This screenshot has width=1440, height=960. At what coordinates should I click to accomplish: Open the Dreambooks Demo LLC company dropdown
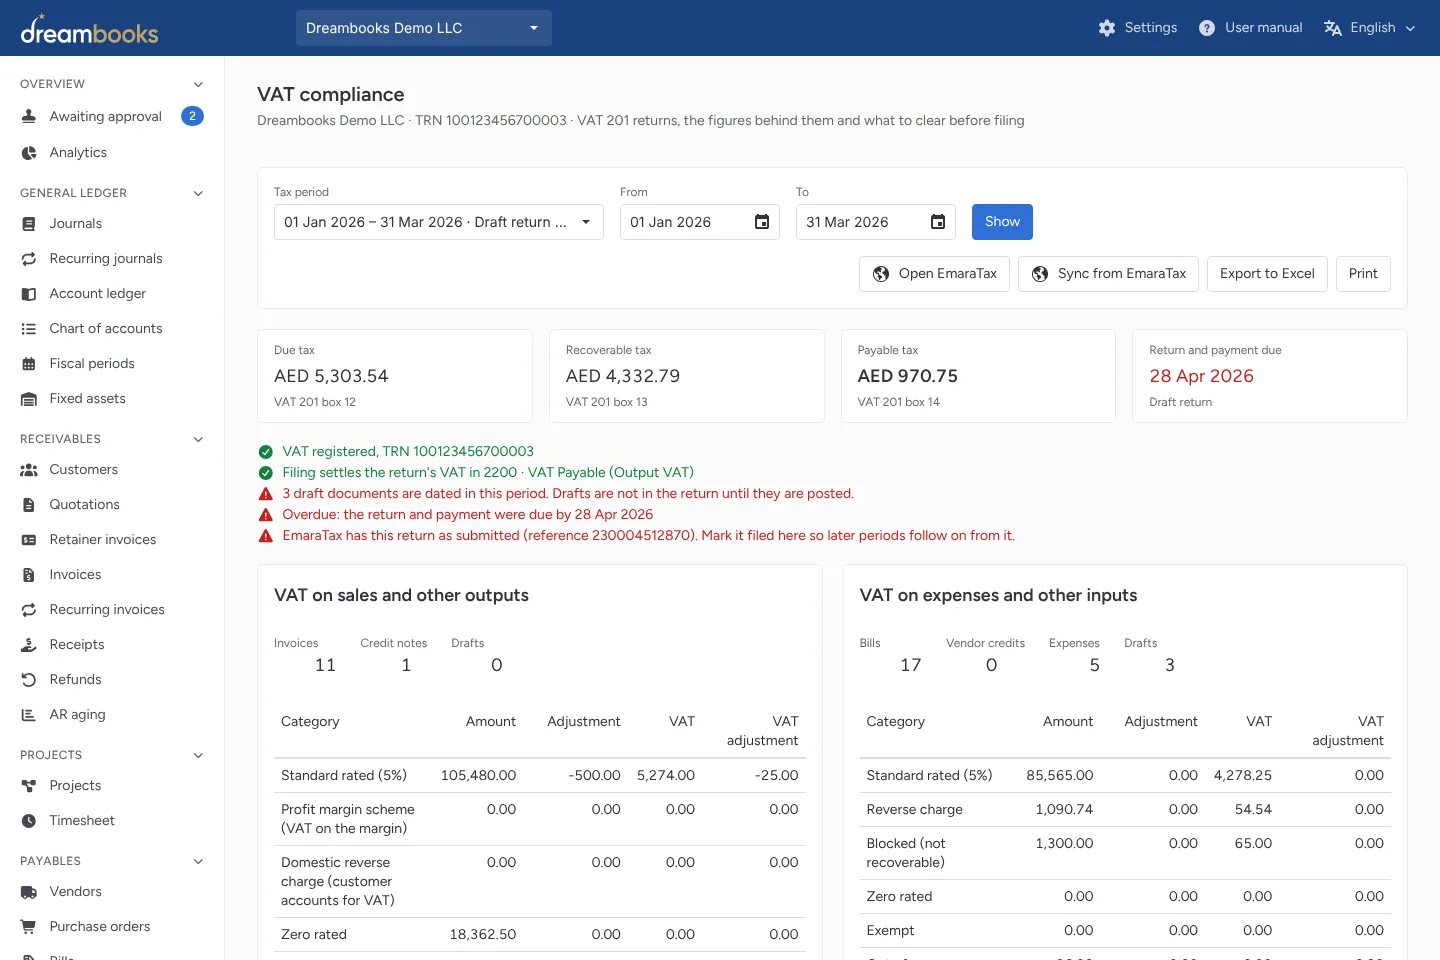point(424,28)
